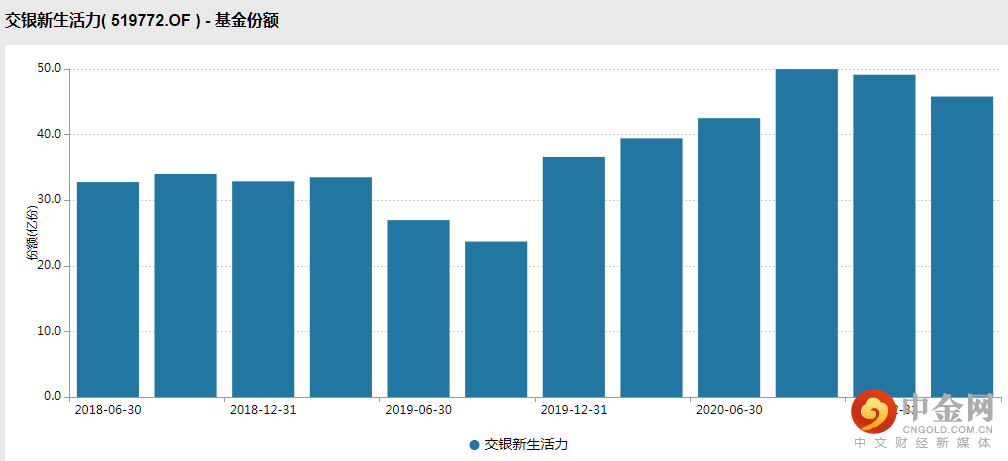The image size is (1008, 461).
Task: Click the 份额(亿份) axis title
Action: point(32,233)
